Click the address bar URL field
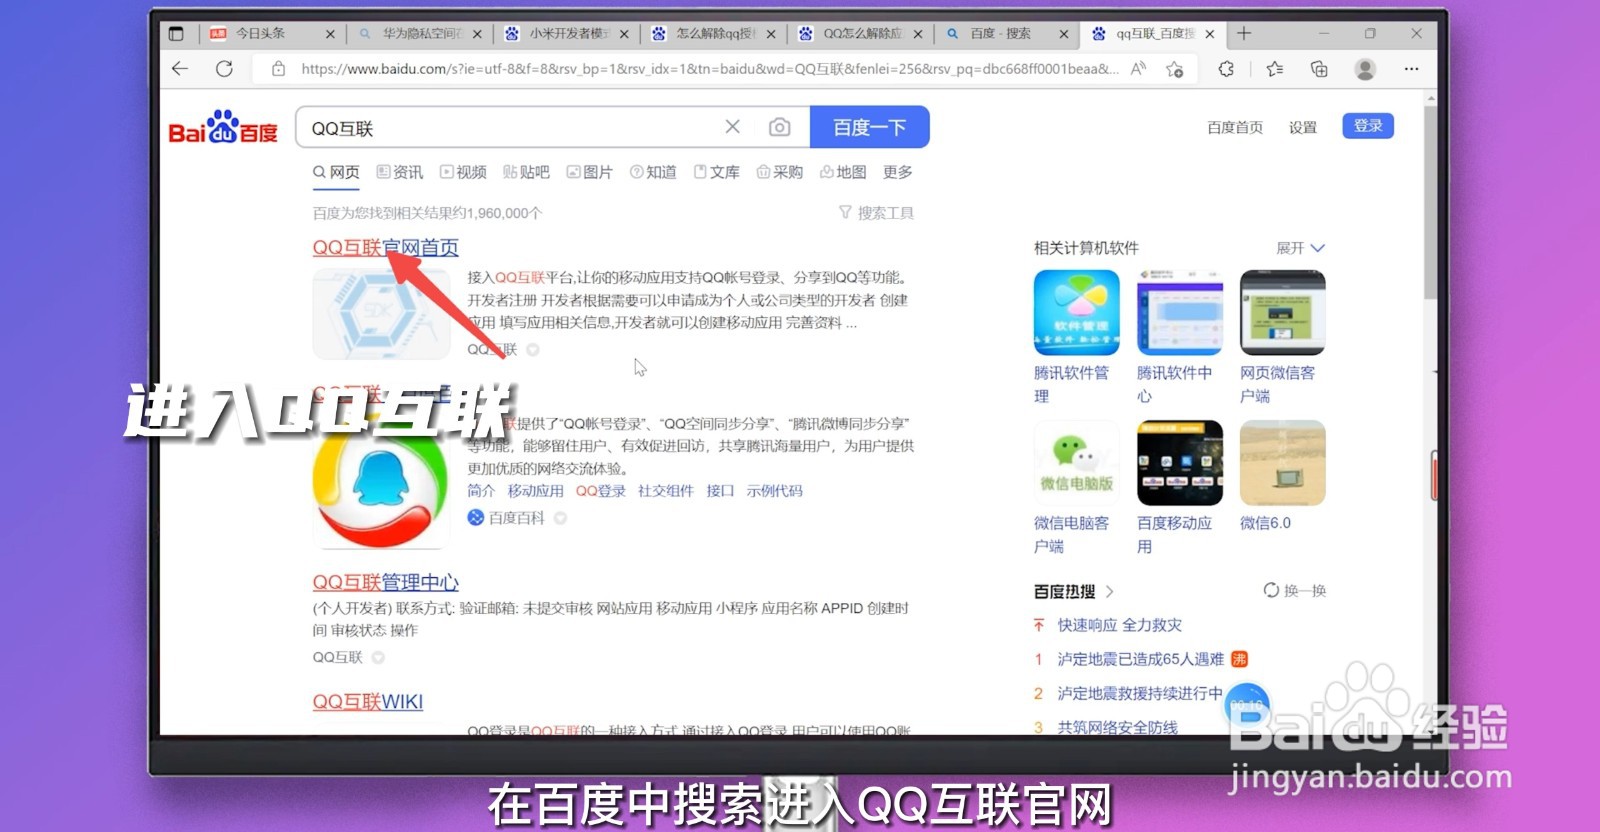1600x832 pixels. pyautogui.click(x=710, y=69)
